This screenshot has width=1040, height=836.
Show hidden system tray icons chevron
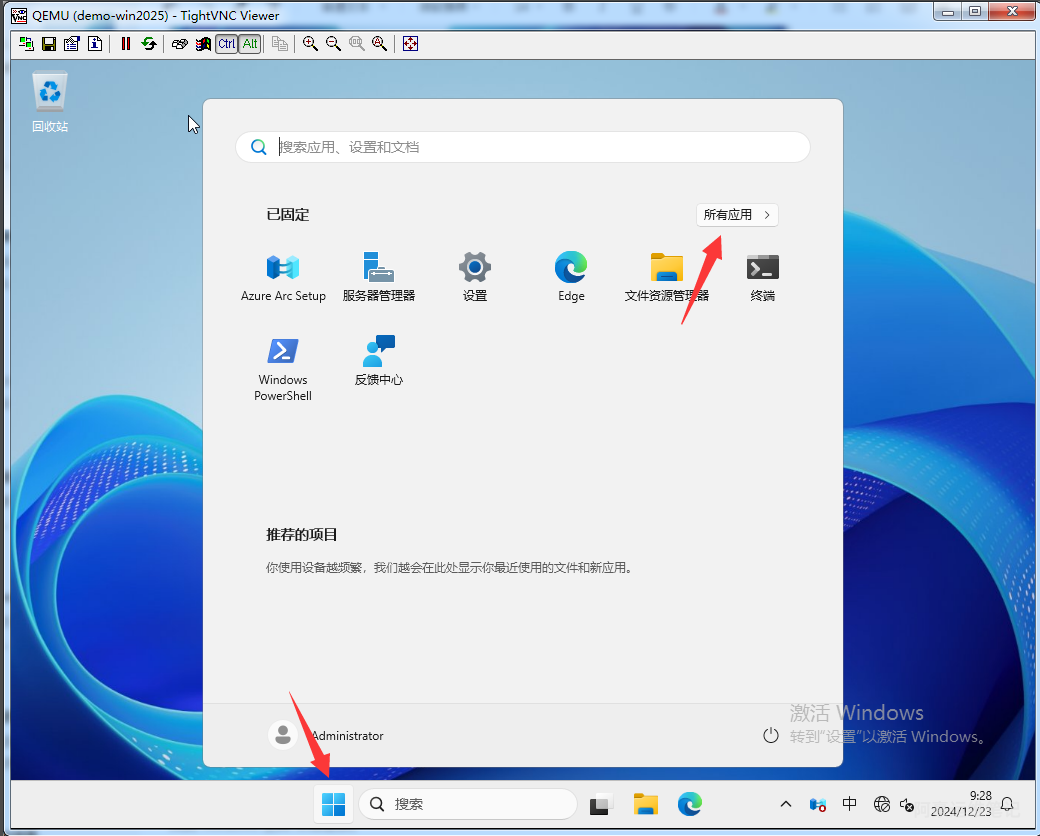[786, 804]
